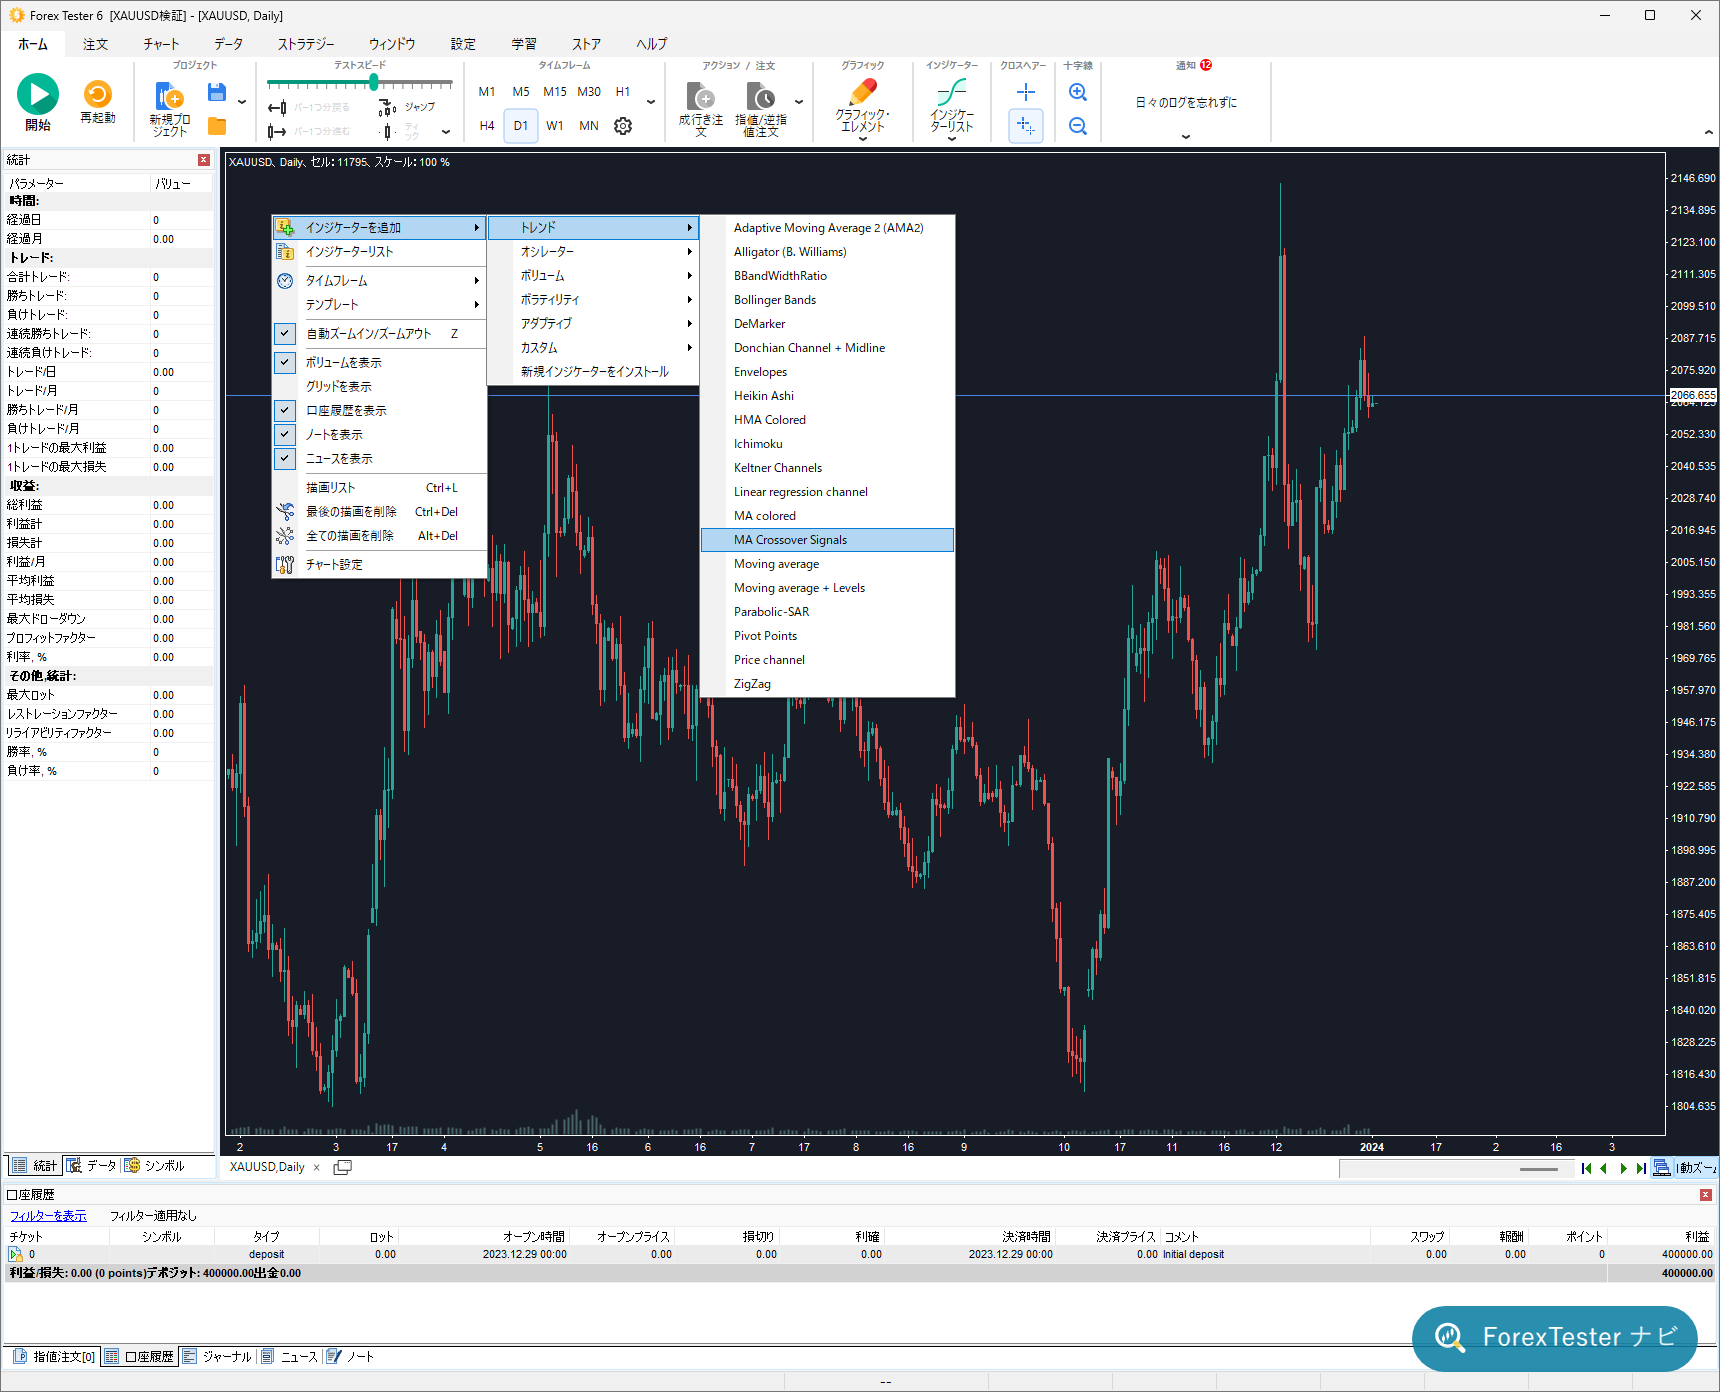
Task: Adjust the テストスピード slider handle
Action: [374, 82]
